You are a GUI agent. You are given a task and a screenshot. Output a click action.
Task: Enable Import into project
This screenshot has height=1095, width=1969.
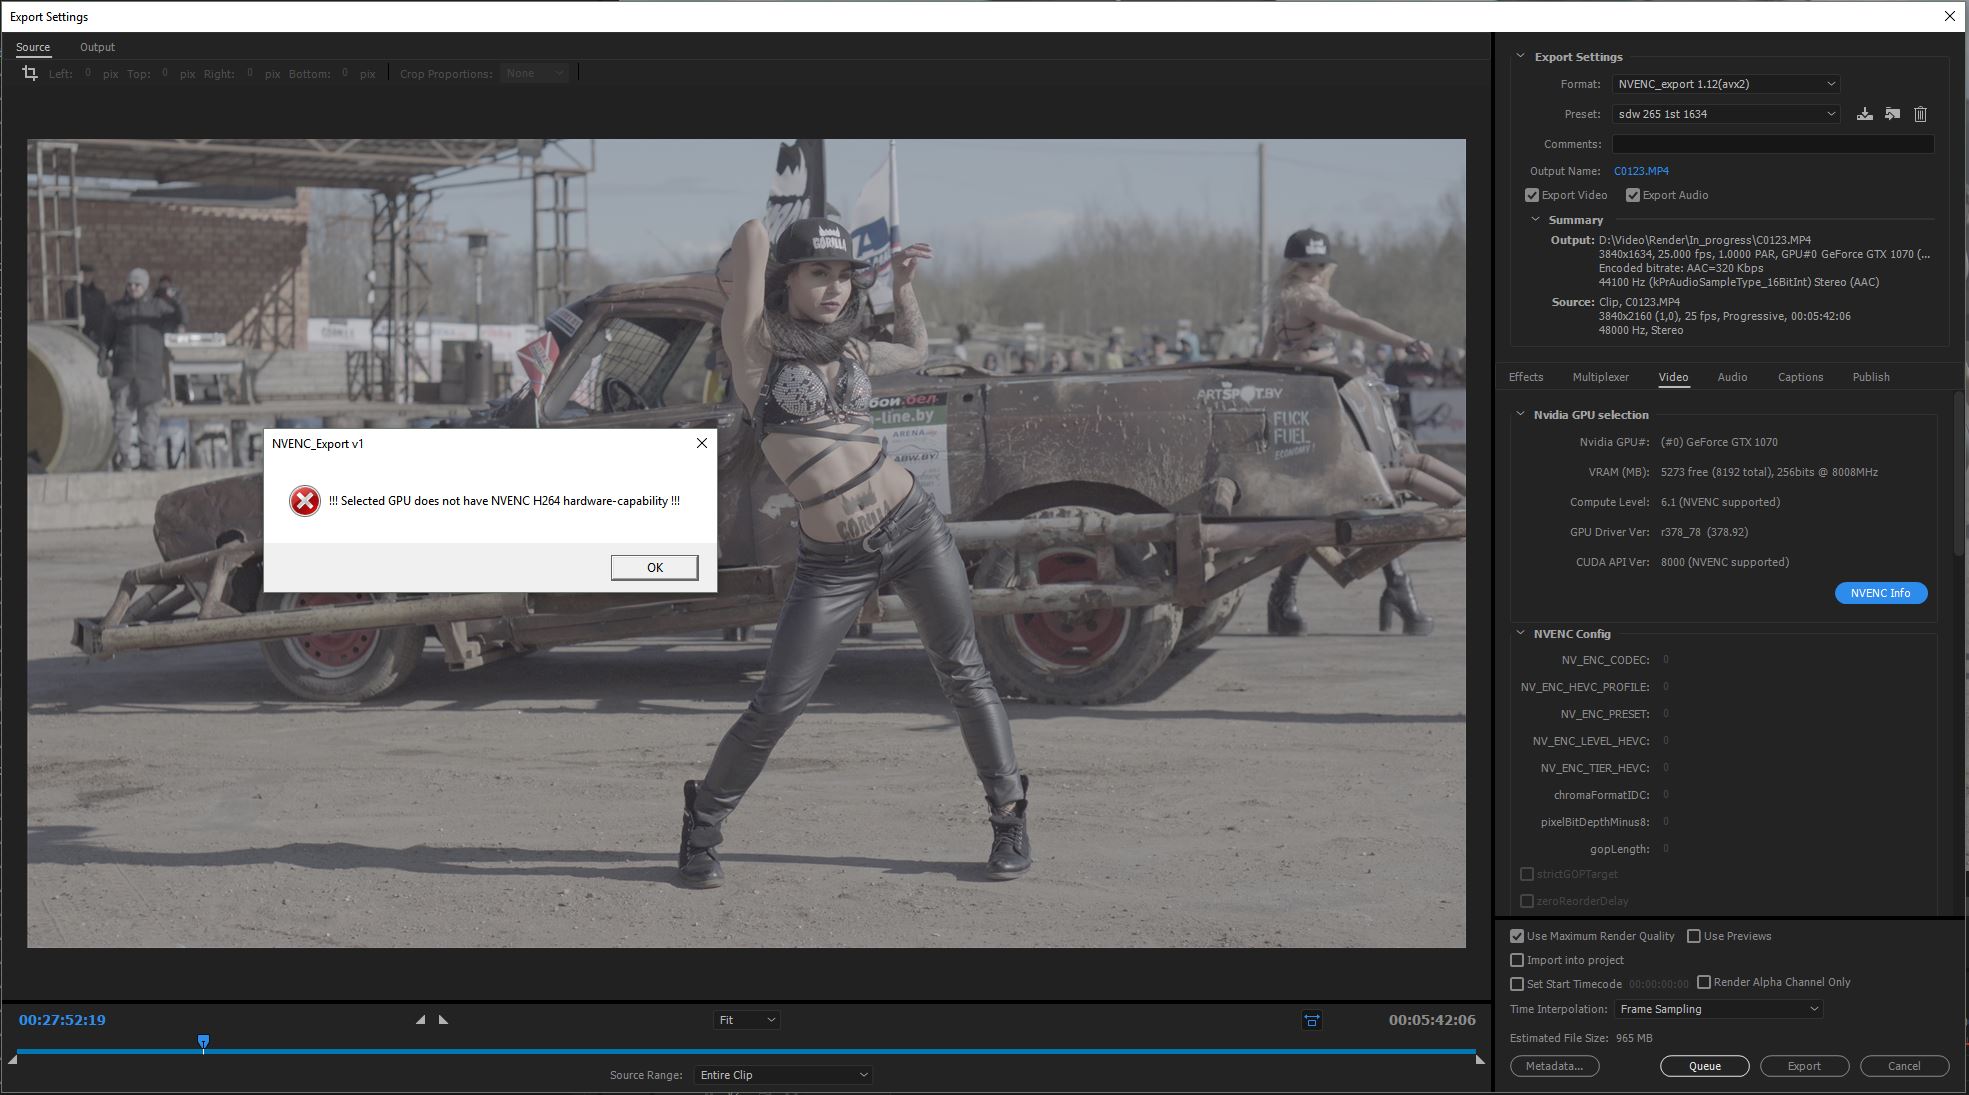(x=1516, y=959)
